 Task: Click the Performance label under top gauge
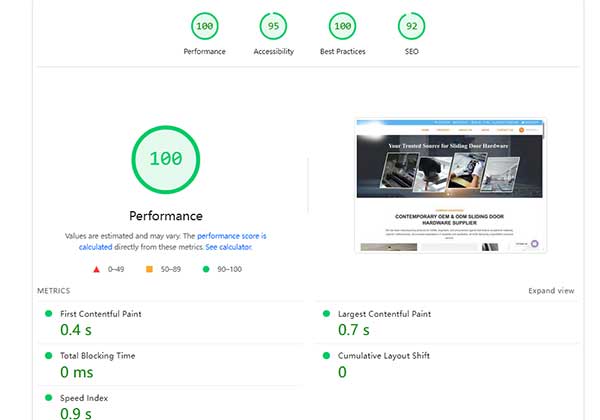click(x=204, y=52)
